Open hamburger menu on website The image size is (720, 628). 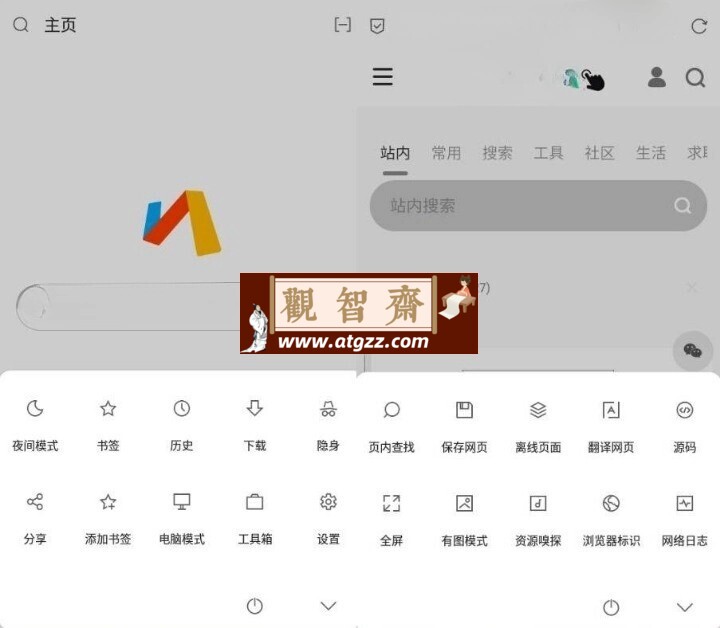(382, 77)
